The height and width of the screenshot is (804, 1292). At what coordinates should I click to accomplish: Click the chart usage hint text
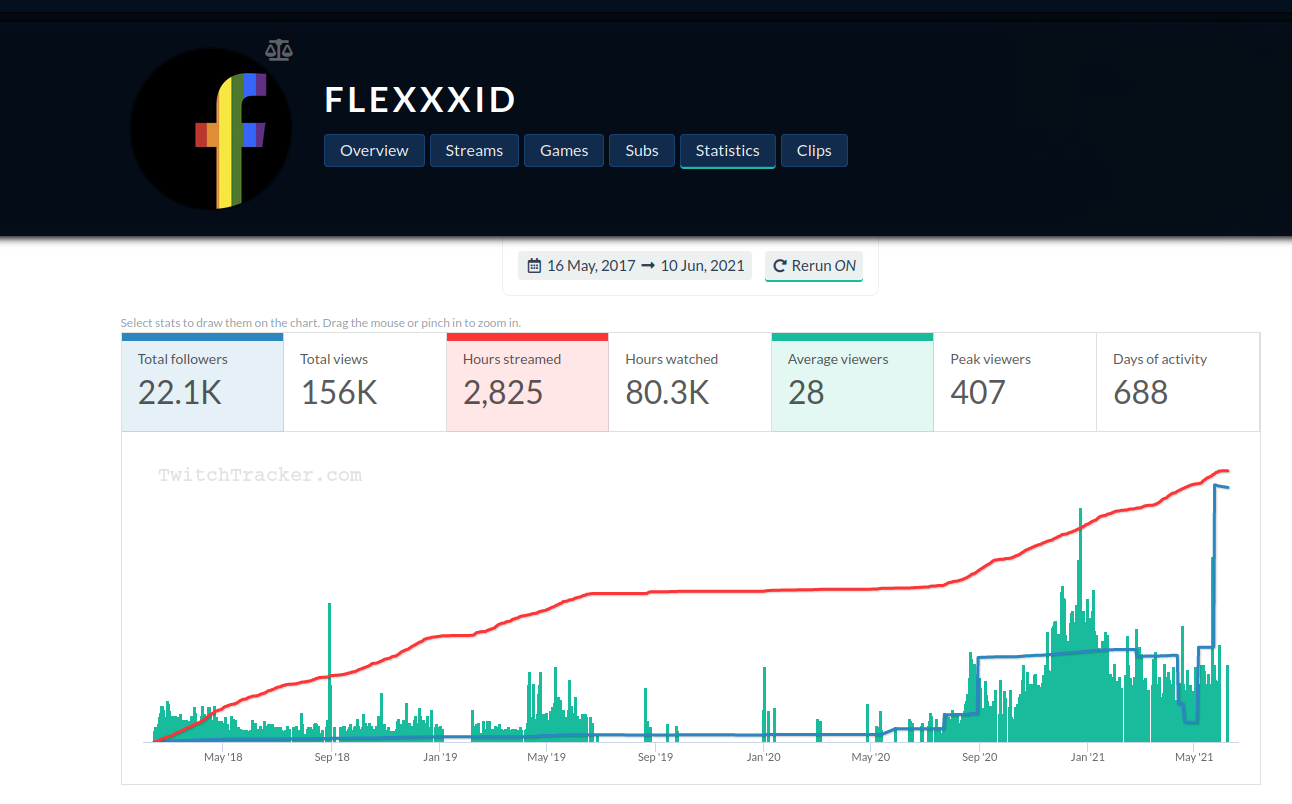320,323
